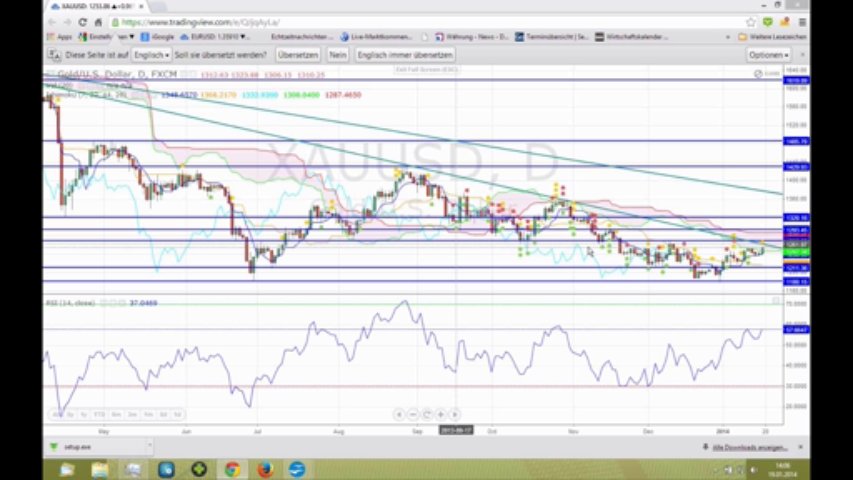This screenshot has height=480, width=853.
Task: Click the Nein button
Action: point(338,55)
